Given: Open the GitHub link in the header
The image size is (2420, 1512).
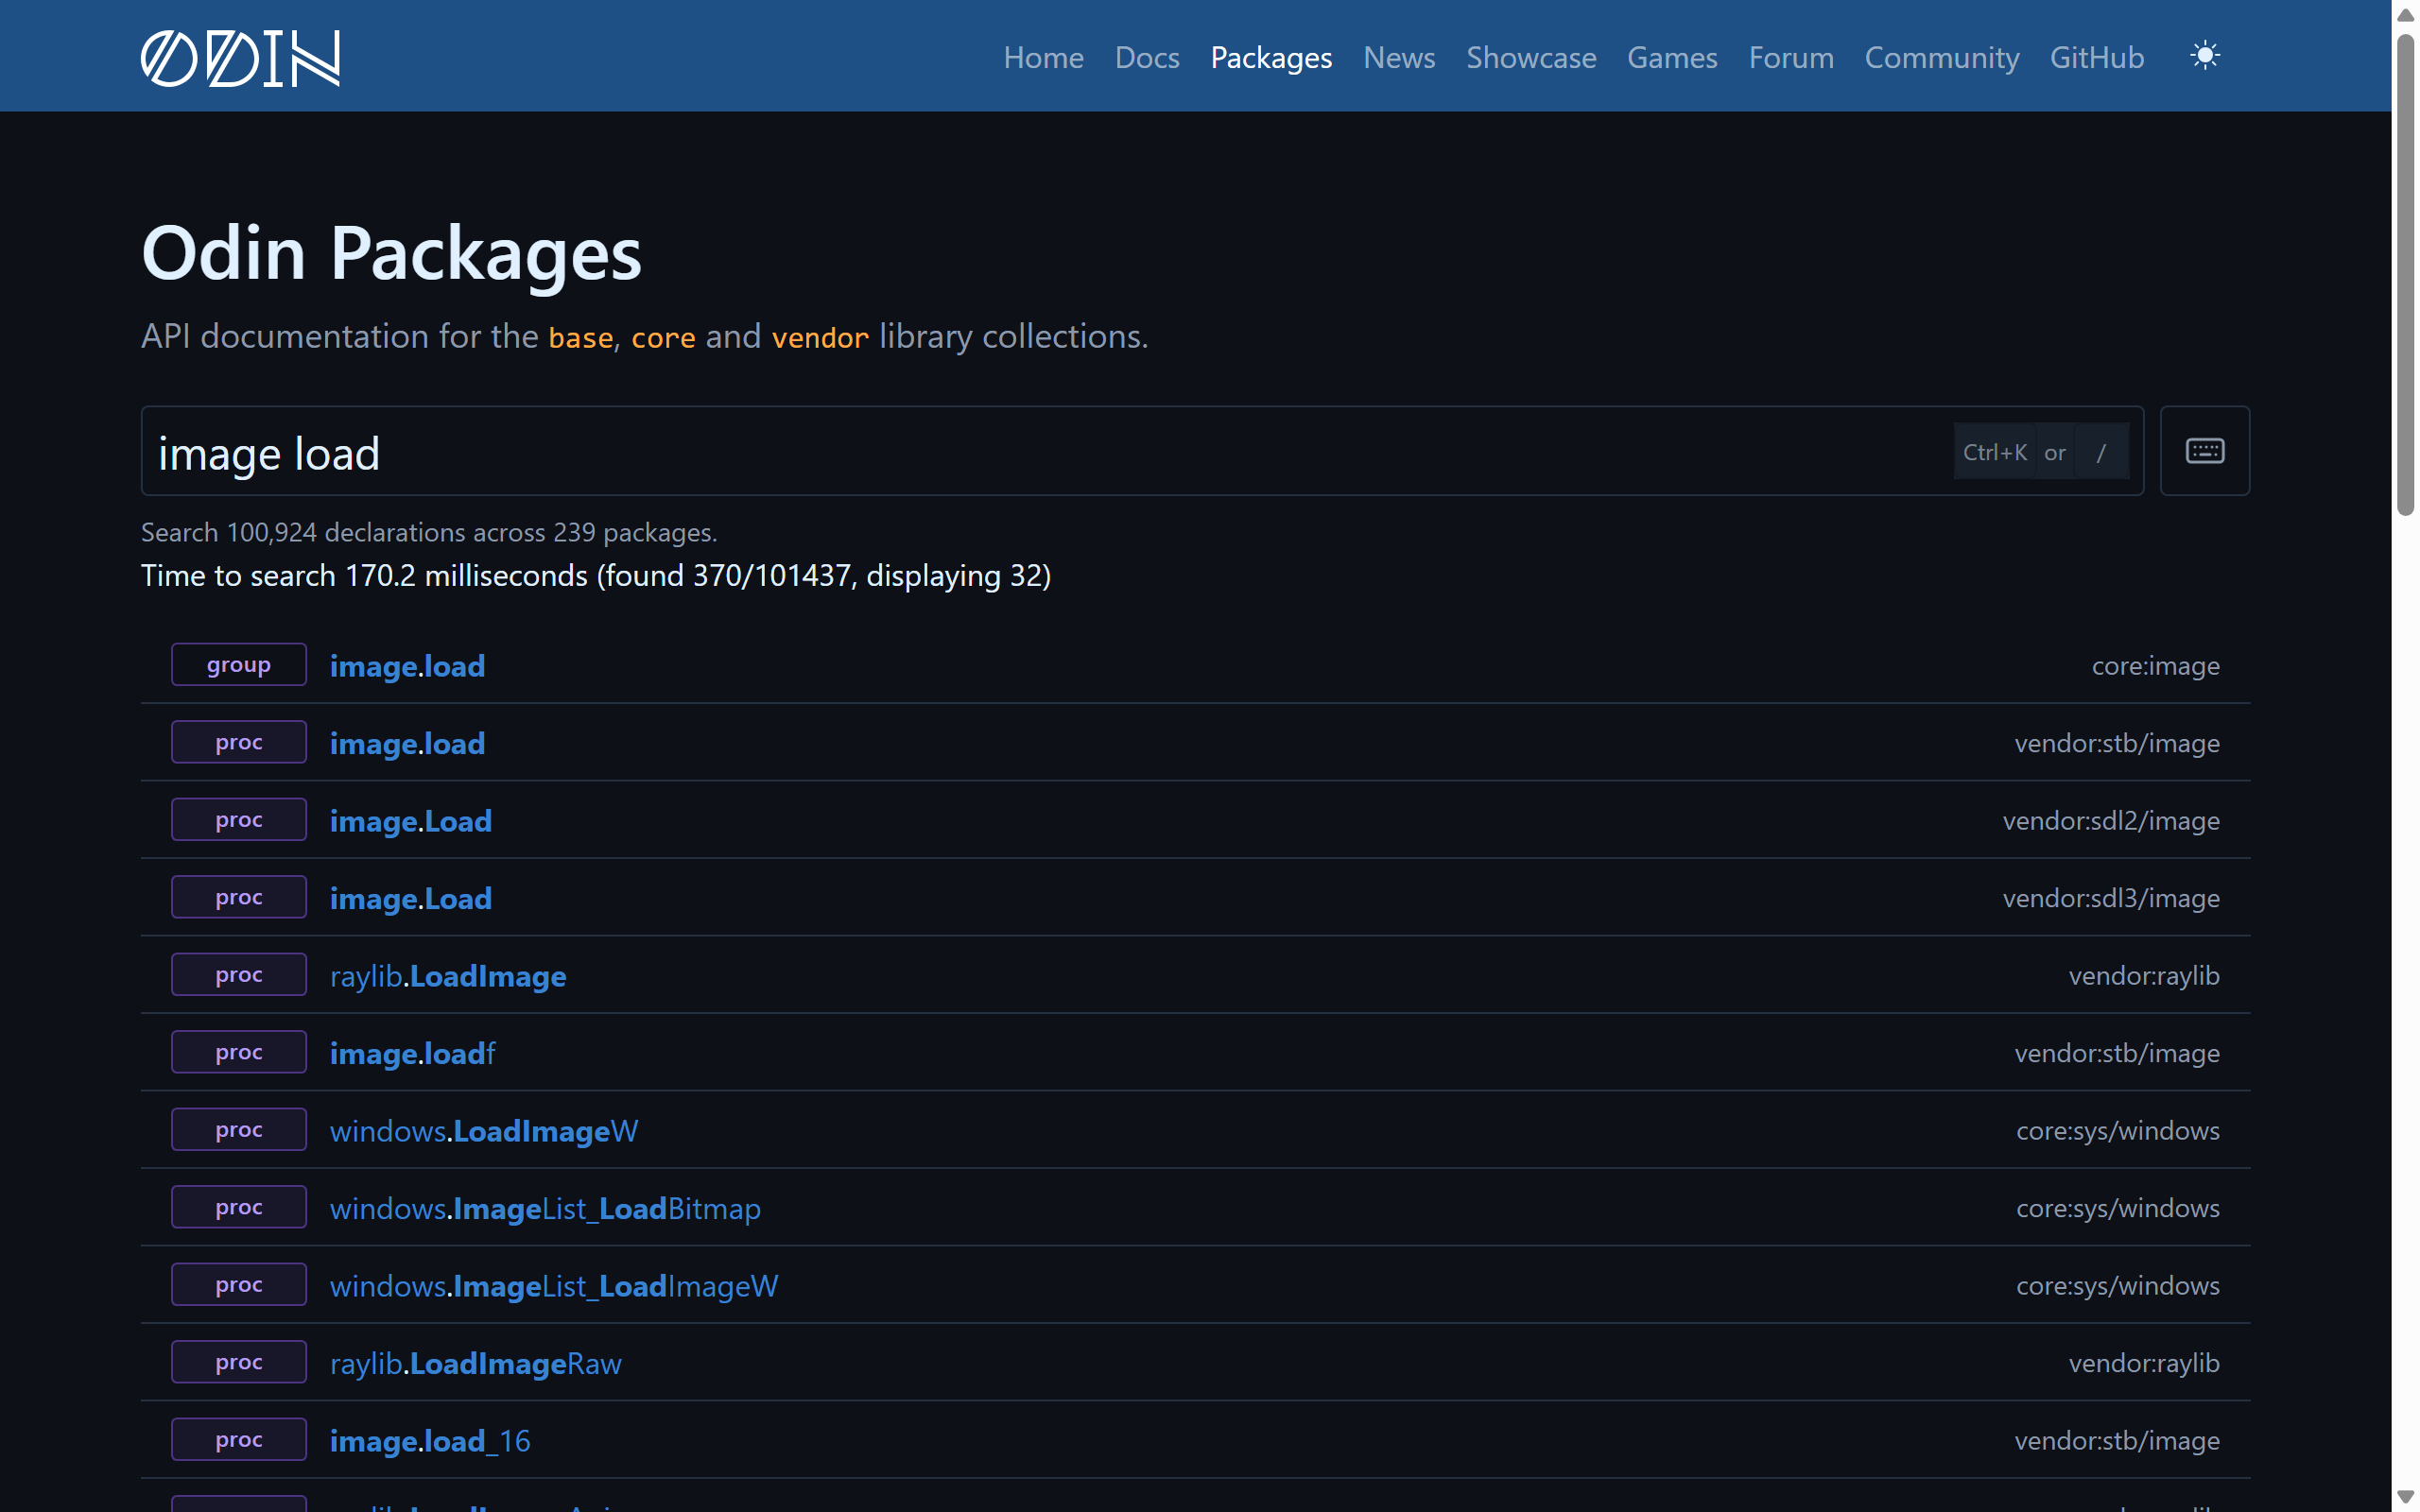Looking at the screenshot, I should (2097, 57).
